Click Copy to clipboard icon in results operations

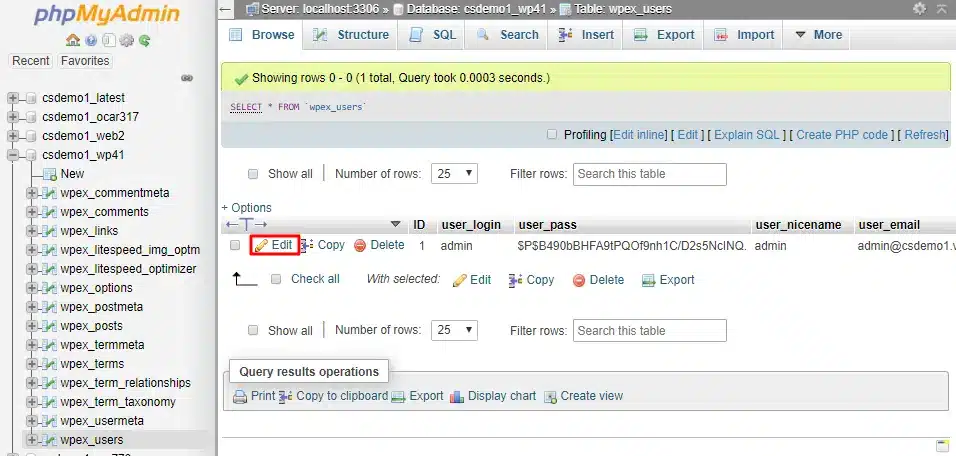pyautogui.click(x=286, y=397)
